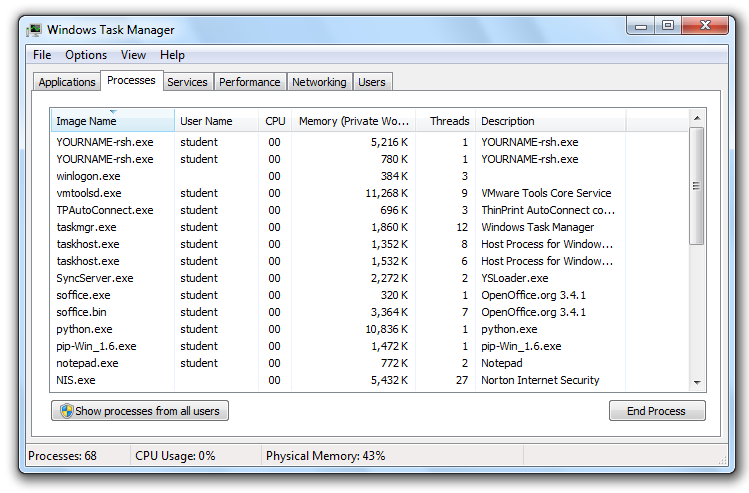
Task: Select the YOURNAME-rsh.exe row with 780 K
Action: coord(369,159)
